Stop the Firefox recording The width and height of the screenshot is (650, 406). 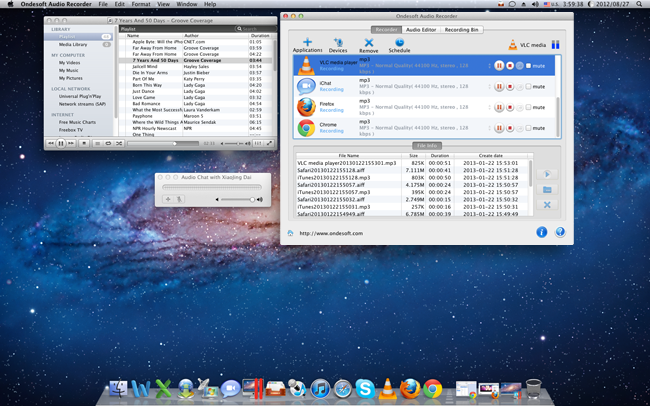point(509,108)
